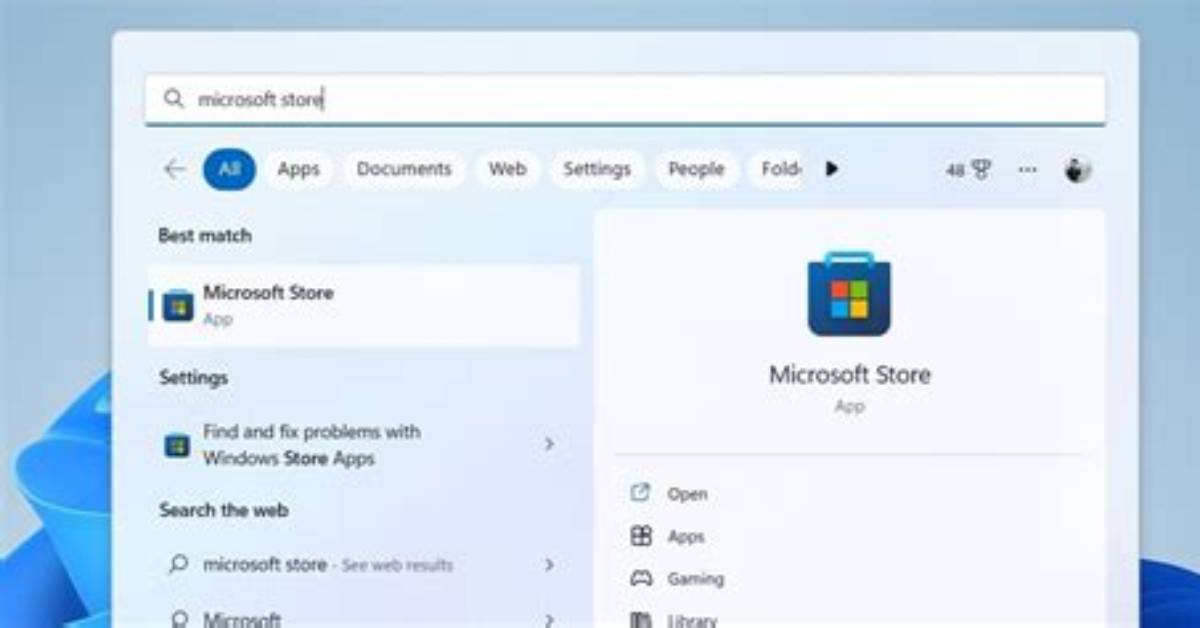The height and width of the screenshot is (628, 1200).
Task: Click the 'Settings' section heading in results
Action: click(193, 377)
